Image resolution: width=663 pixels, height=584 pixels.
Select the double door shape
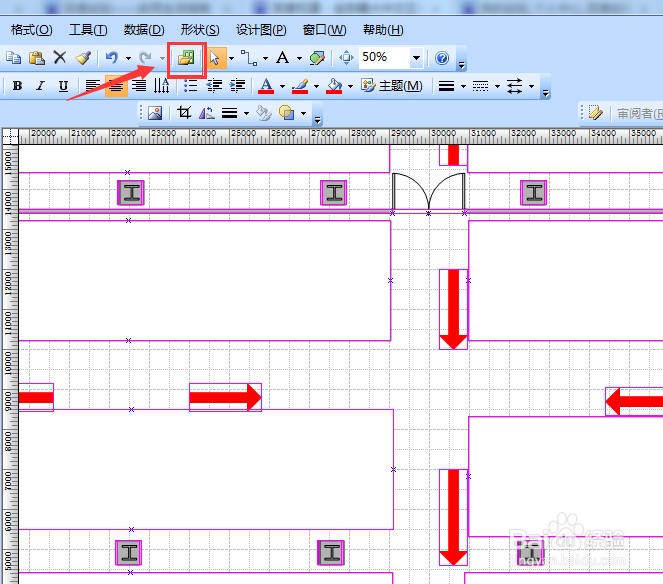pos(428,191)
